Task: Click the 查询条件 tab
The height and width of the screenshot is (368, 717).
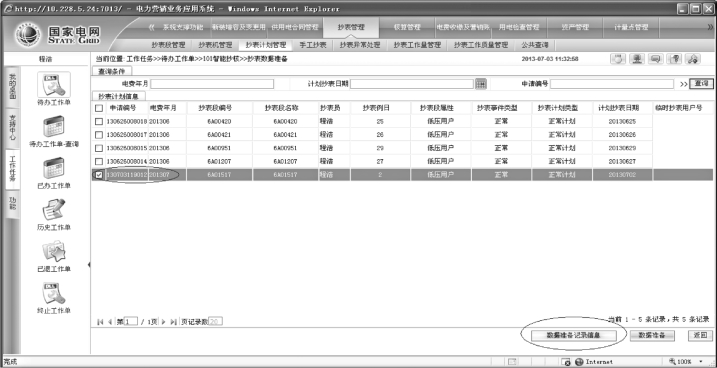Action: (112, 71)
